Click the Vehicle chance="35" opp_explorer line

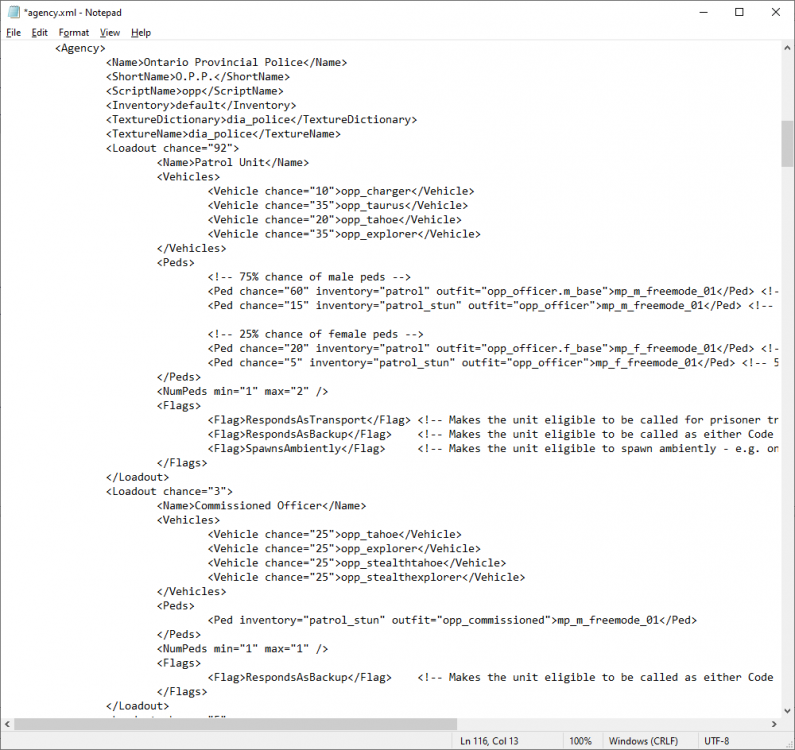coord(344,234)
